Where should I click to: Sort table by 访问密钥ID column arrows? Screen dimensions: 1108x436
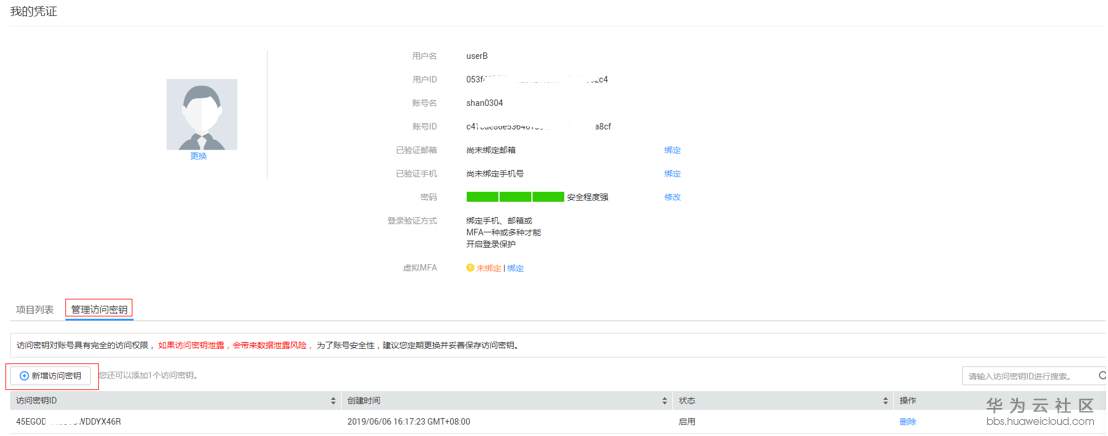[x=334, y=401]
